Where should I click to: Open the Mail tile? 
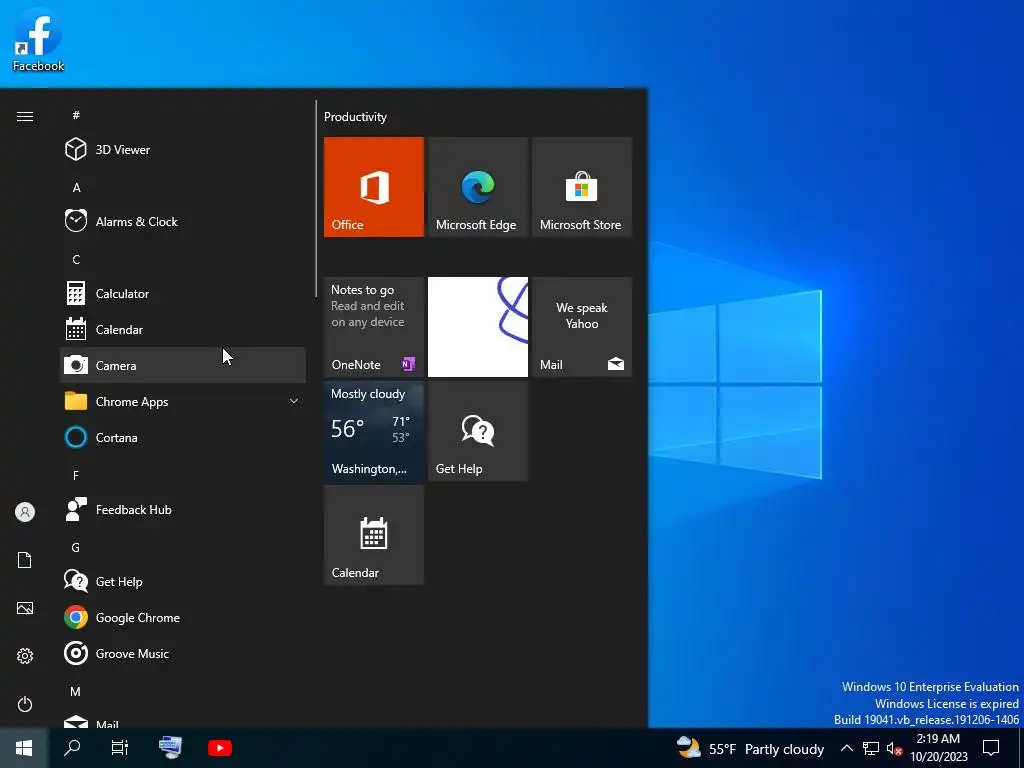(582, 327)
